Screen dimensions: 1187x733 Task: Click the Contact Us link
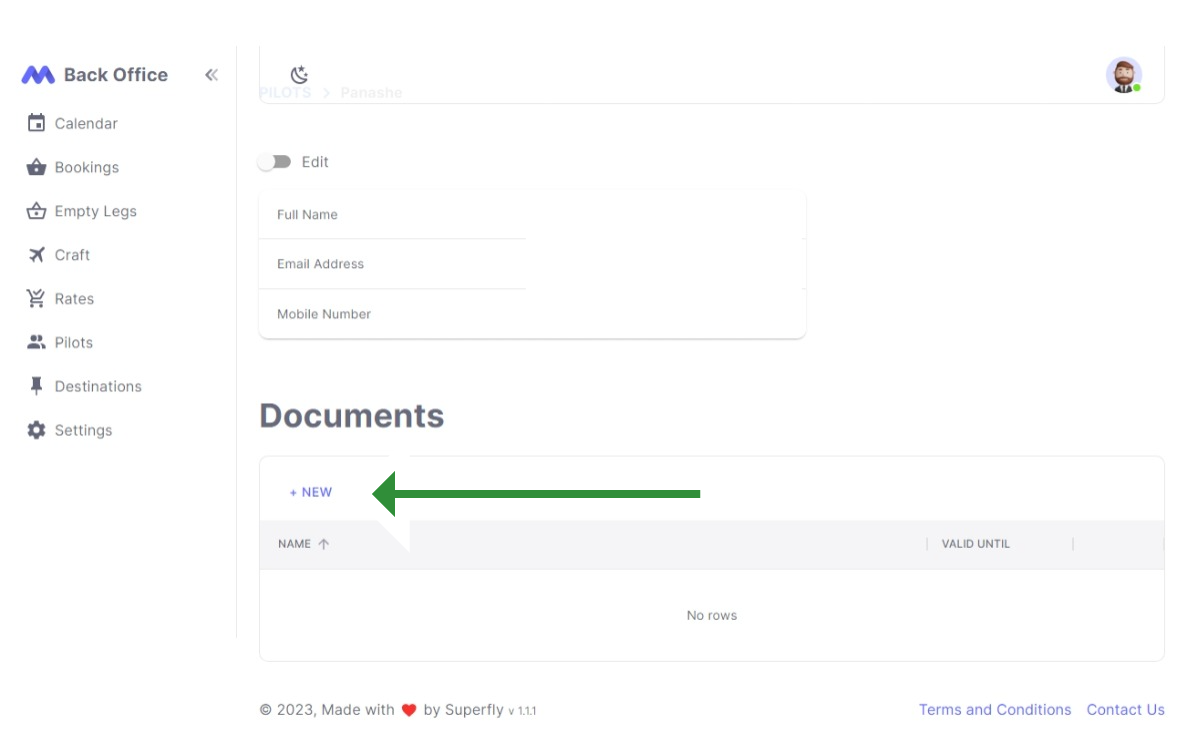[1126, 709]
